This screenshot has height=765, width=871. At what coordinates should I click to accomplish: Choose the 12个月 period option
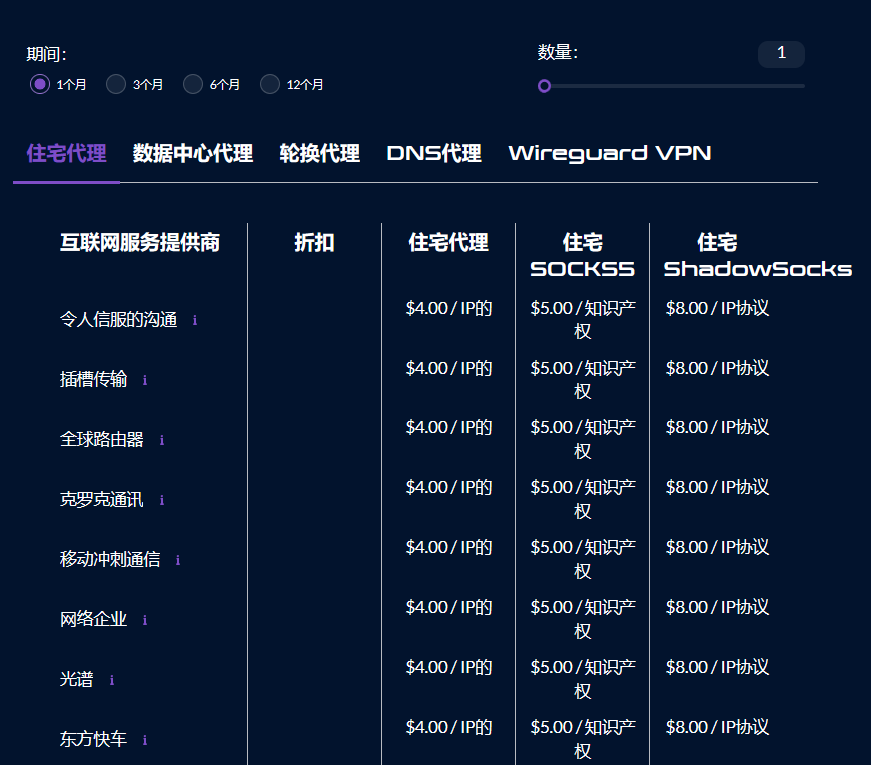coord(270,84)
